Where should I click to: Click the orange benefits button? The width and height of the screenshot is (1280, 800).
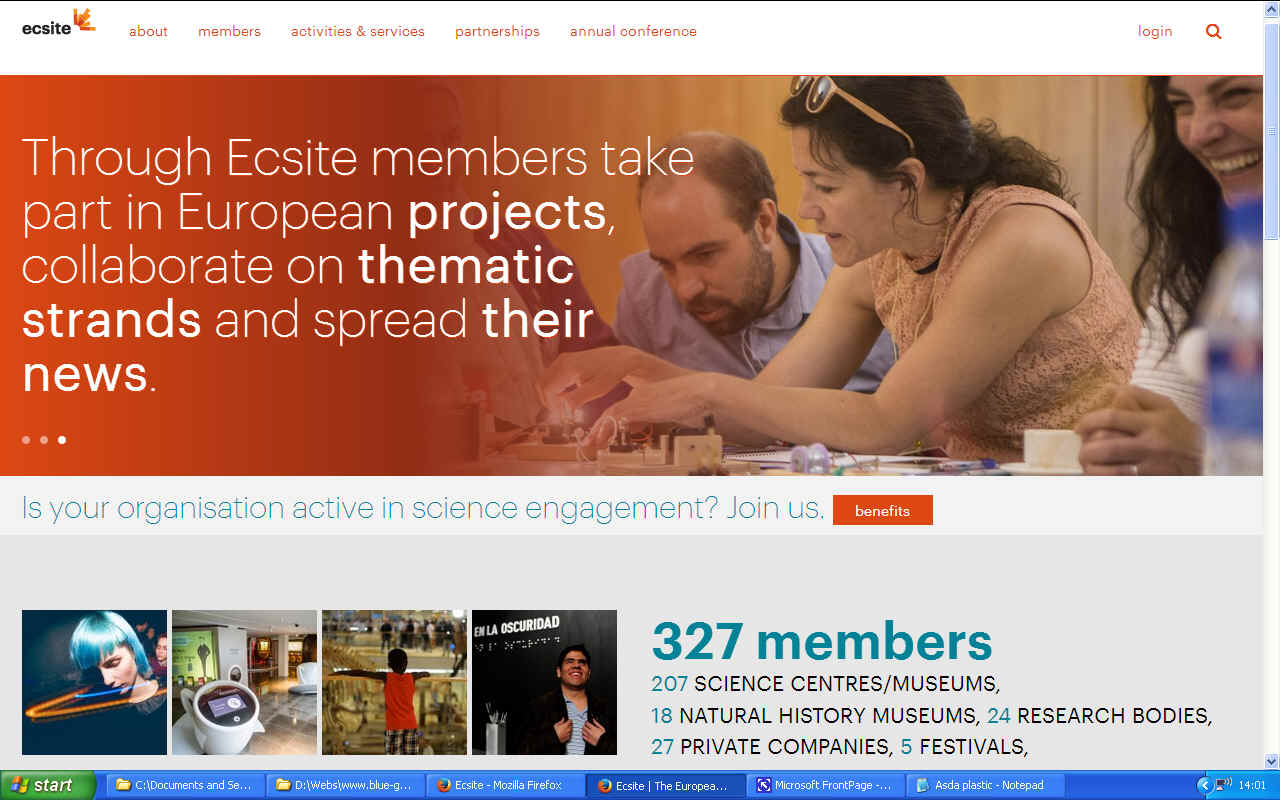[x=883, y=510]
